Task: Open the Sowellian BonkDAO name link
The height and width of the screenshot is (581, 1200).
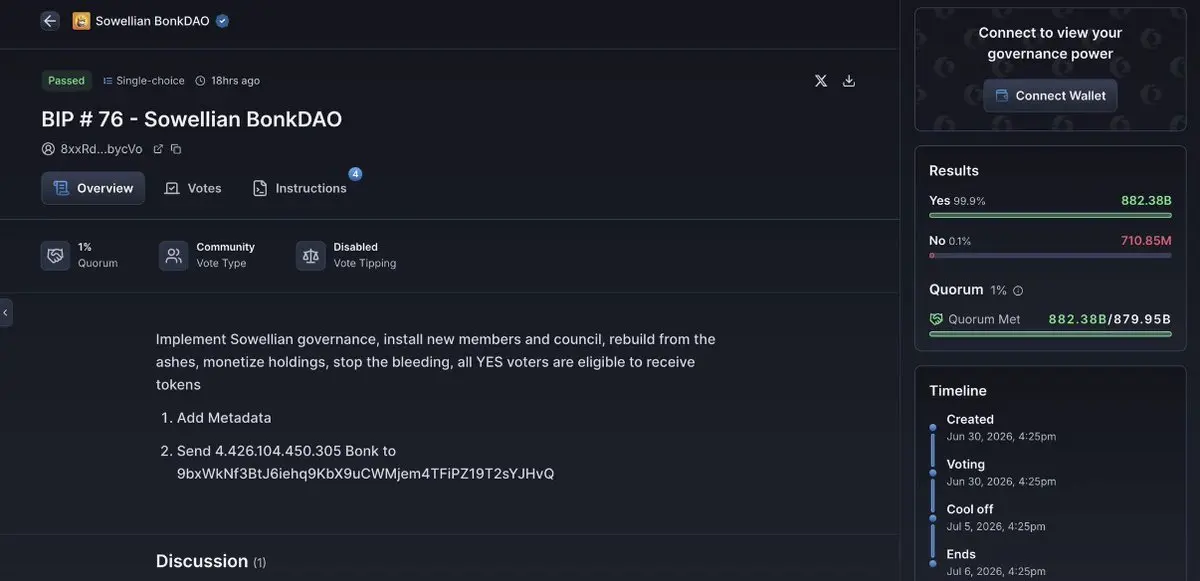Action: point(152,20)
